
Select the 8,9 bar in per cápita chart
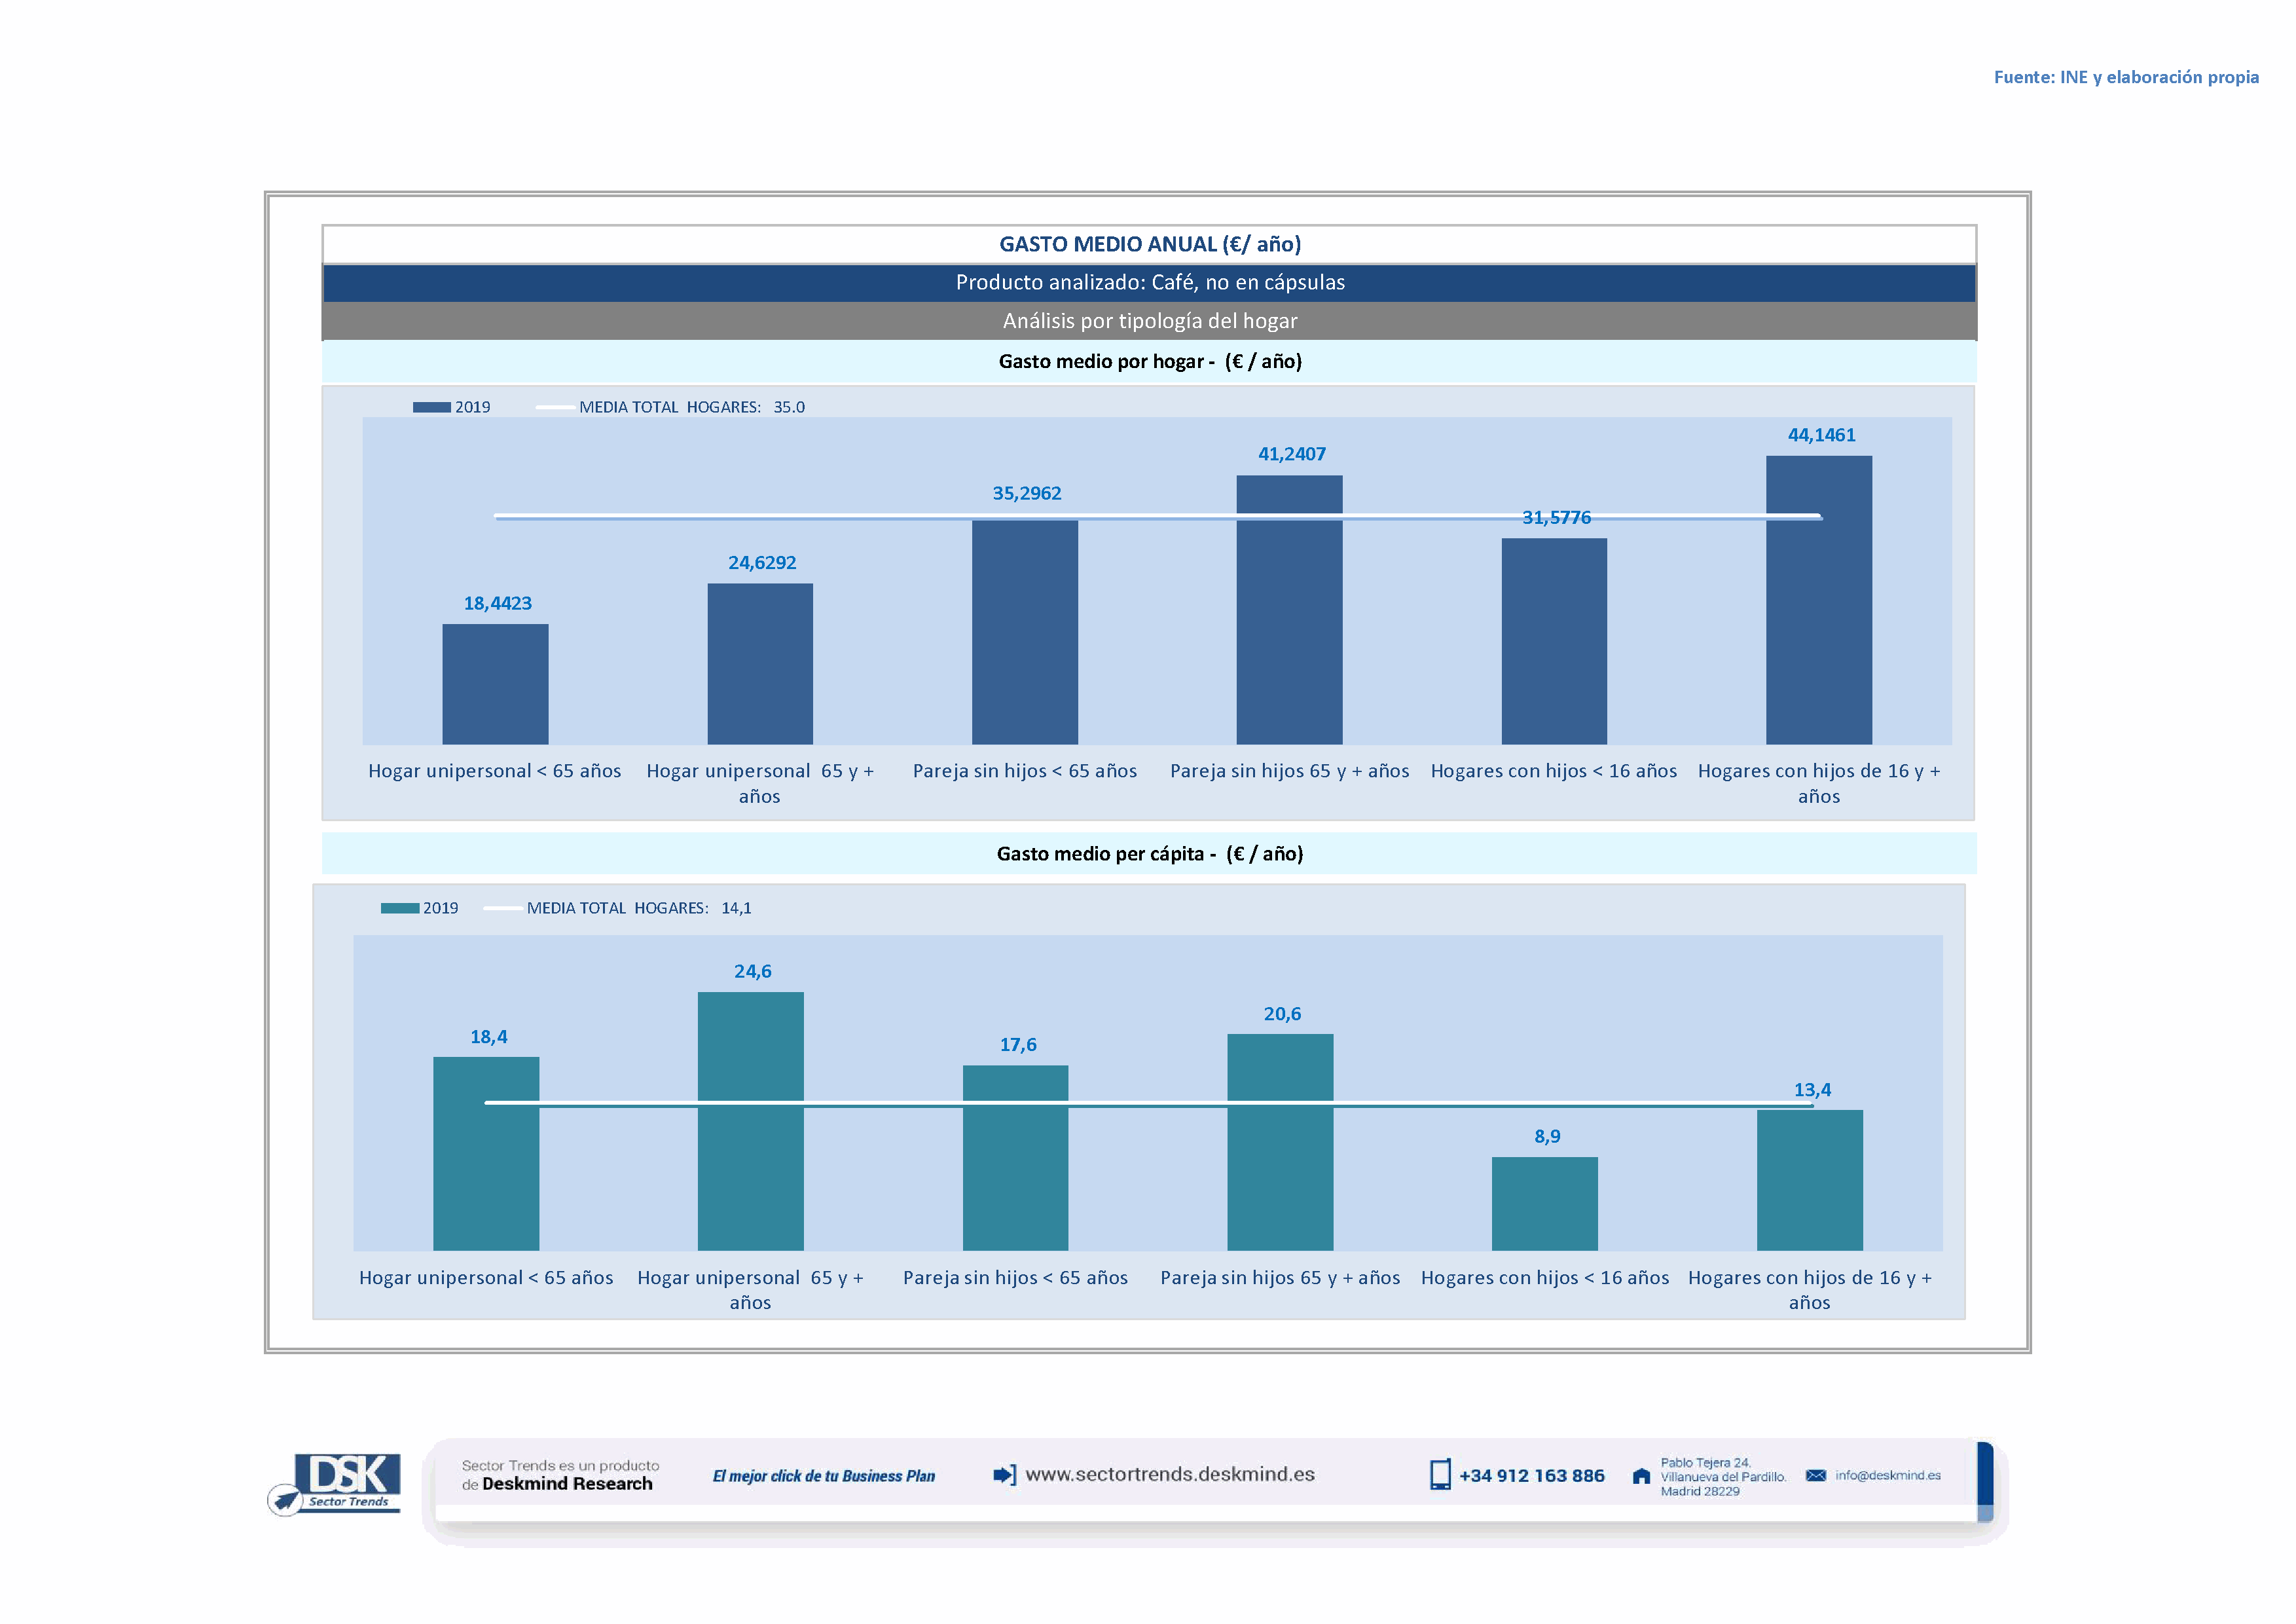tap(1544, 1203)
